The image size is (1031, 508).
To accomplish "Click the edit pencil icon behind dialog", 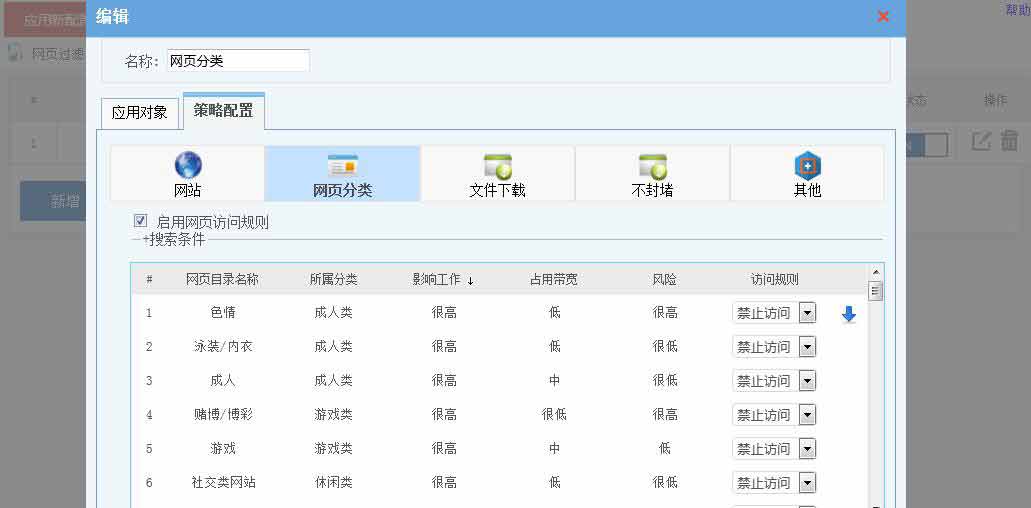I will [x=982, y=142].
